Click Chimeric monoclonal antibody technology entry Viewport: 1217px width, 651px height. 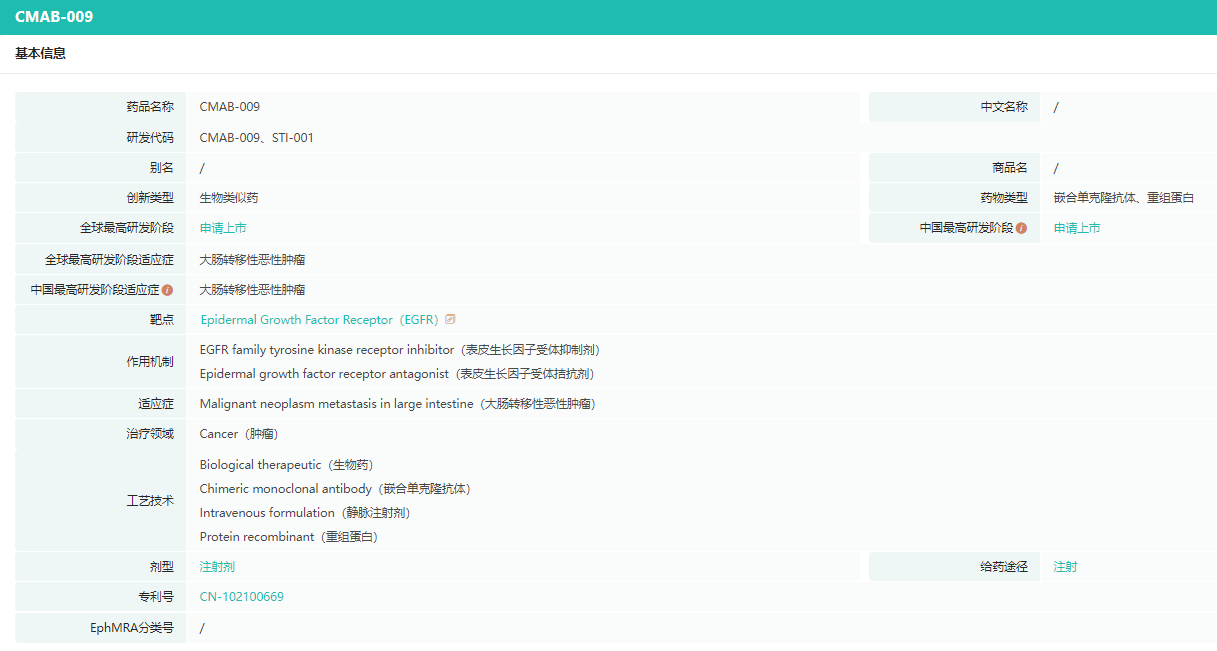point(334,489)
